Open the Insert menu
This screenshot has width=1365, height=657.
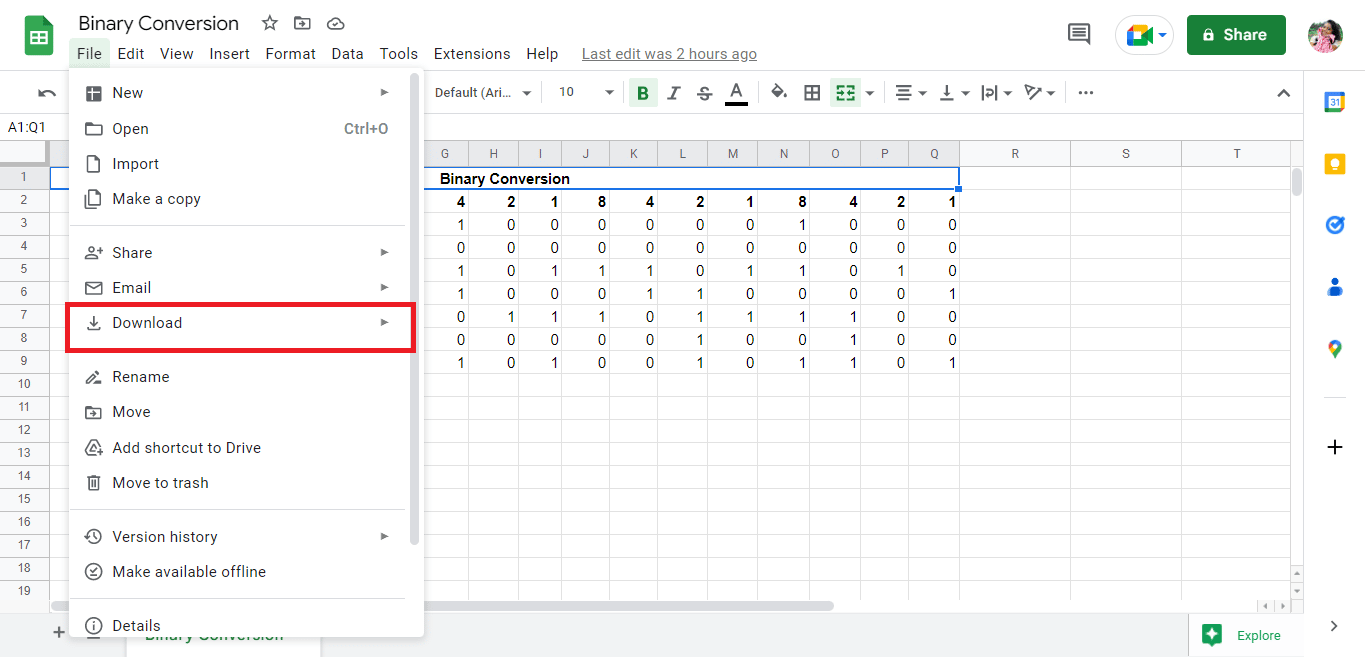[x=229, y=54]
